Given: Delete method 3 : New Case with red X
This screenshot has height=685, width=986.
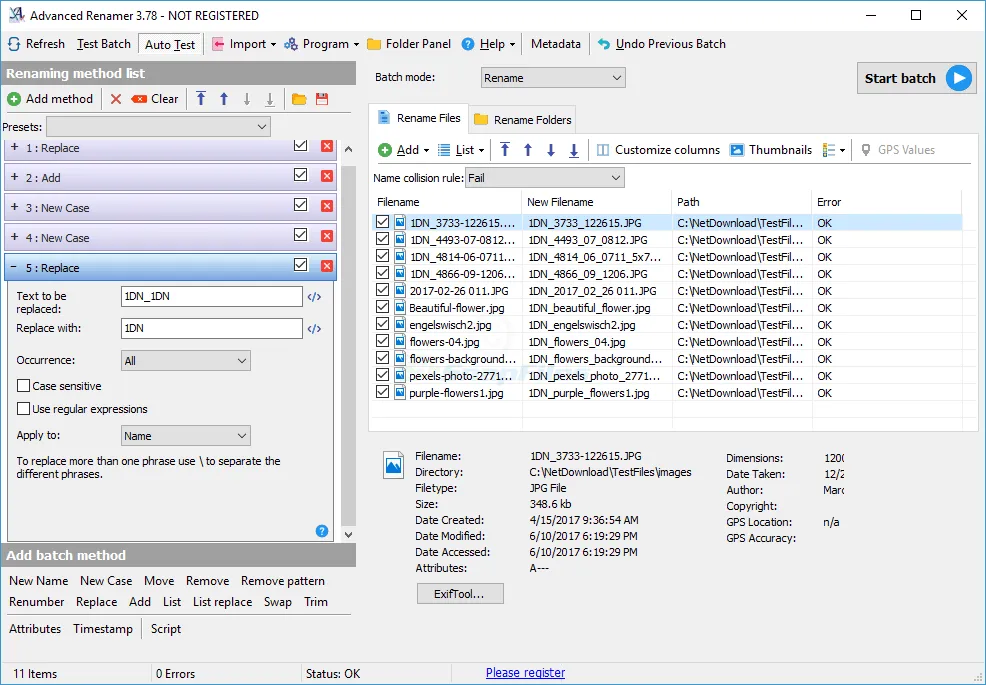Looking at the screenshot, I should pyautogui.click(x=327, y=206).
